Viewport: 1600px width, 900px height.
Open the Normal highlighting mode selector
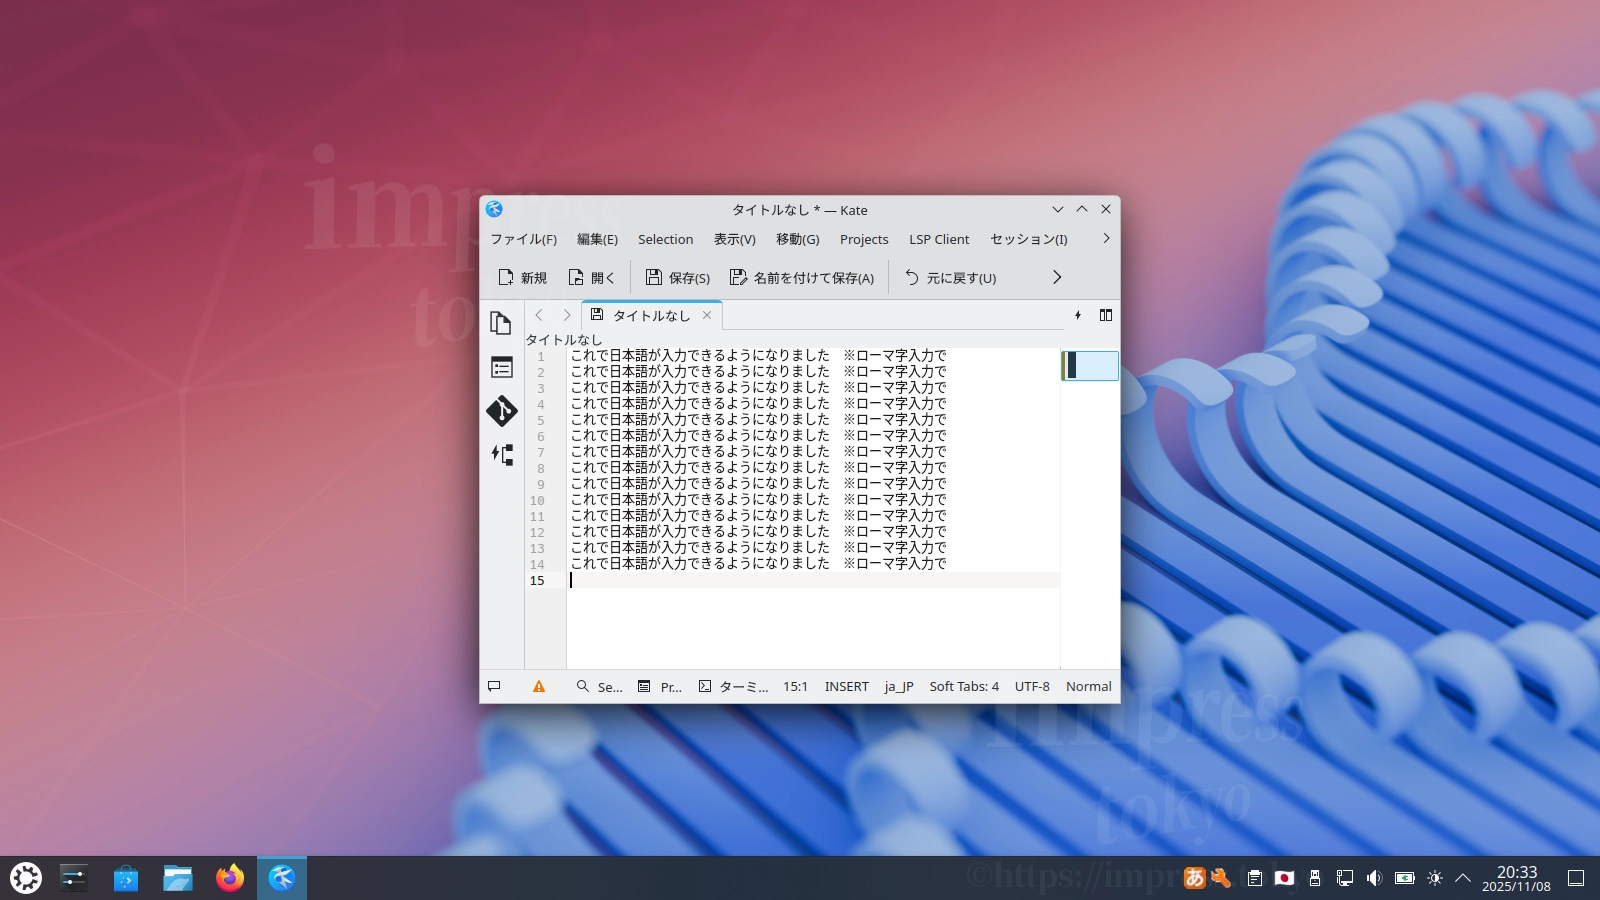[x=1088, y=686]
